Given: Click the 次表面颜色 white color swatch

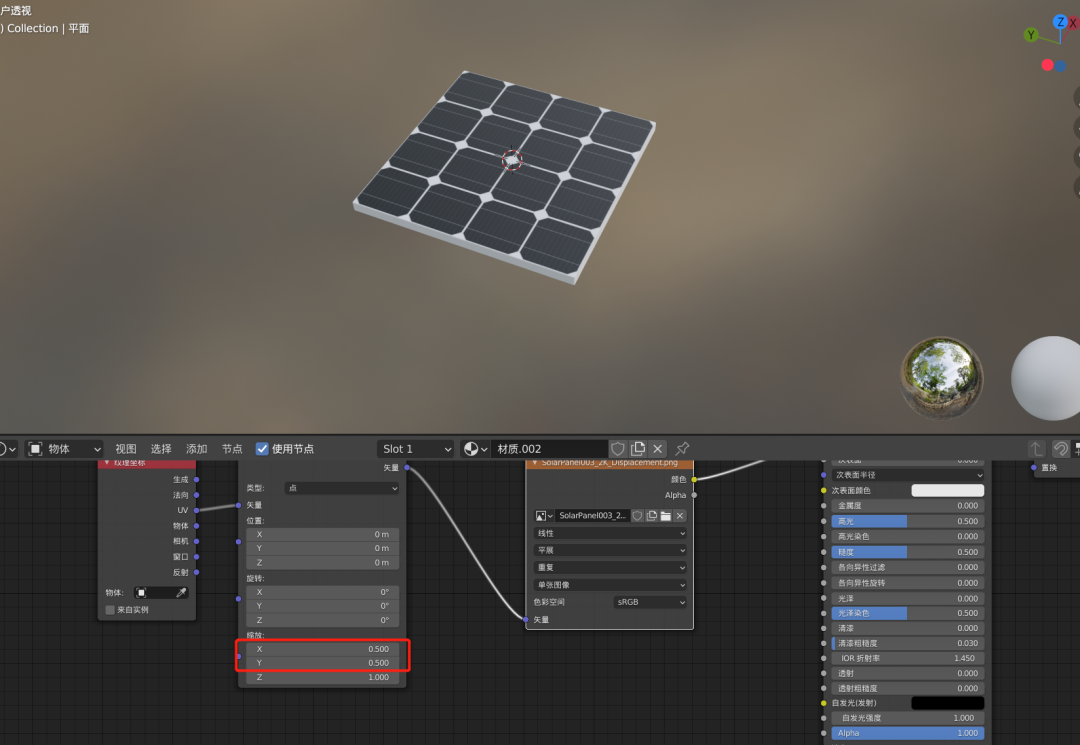Looking at the screenshot, I should coord(948,490).
